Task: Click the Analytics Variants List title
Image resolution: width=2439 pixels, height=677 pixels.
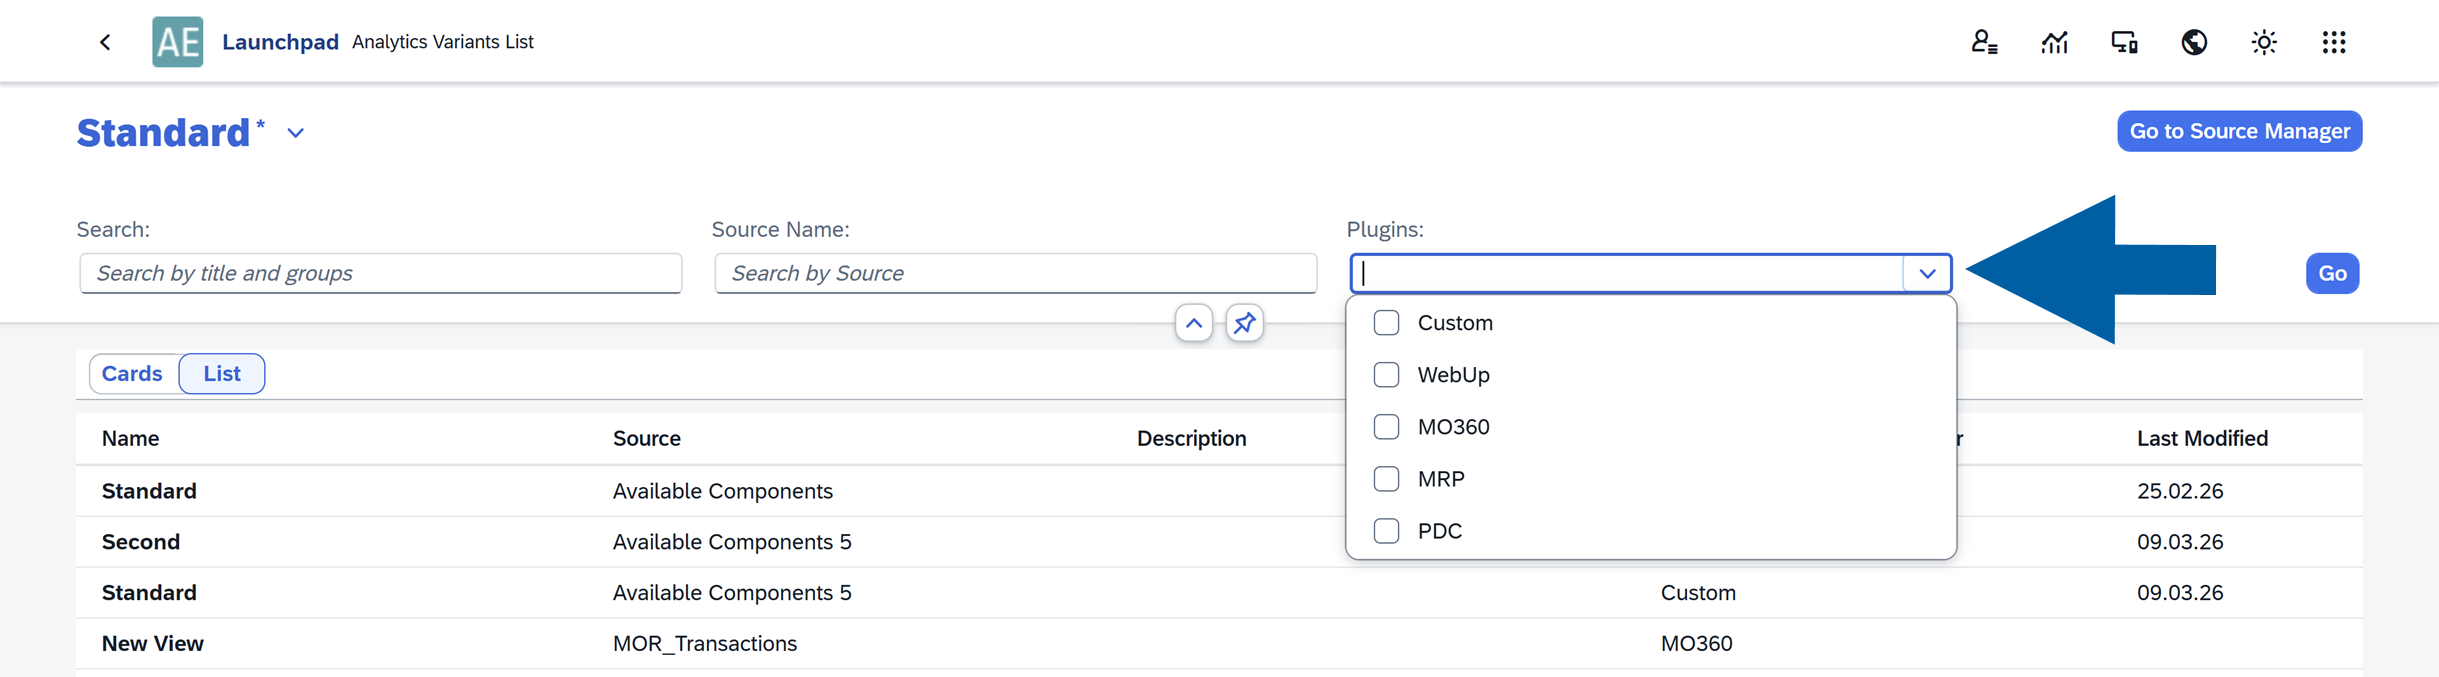Action: pyautogui.click(x=443, y=42)
